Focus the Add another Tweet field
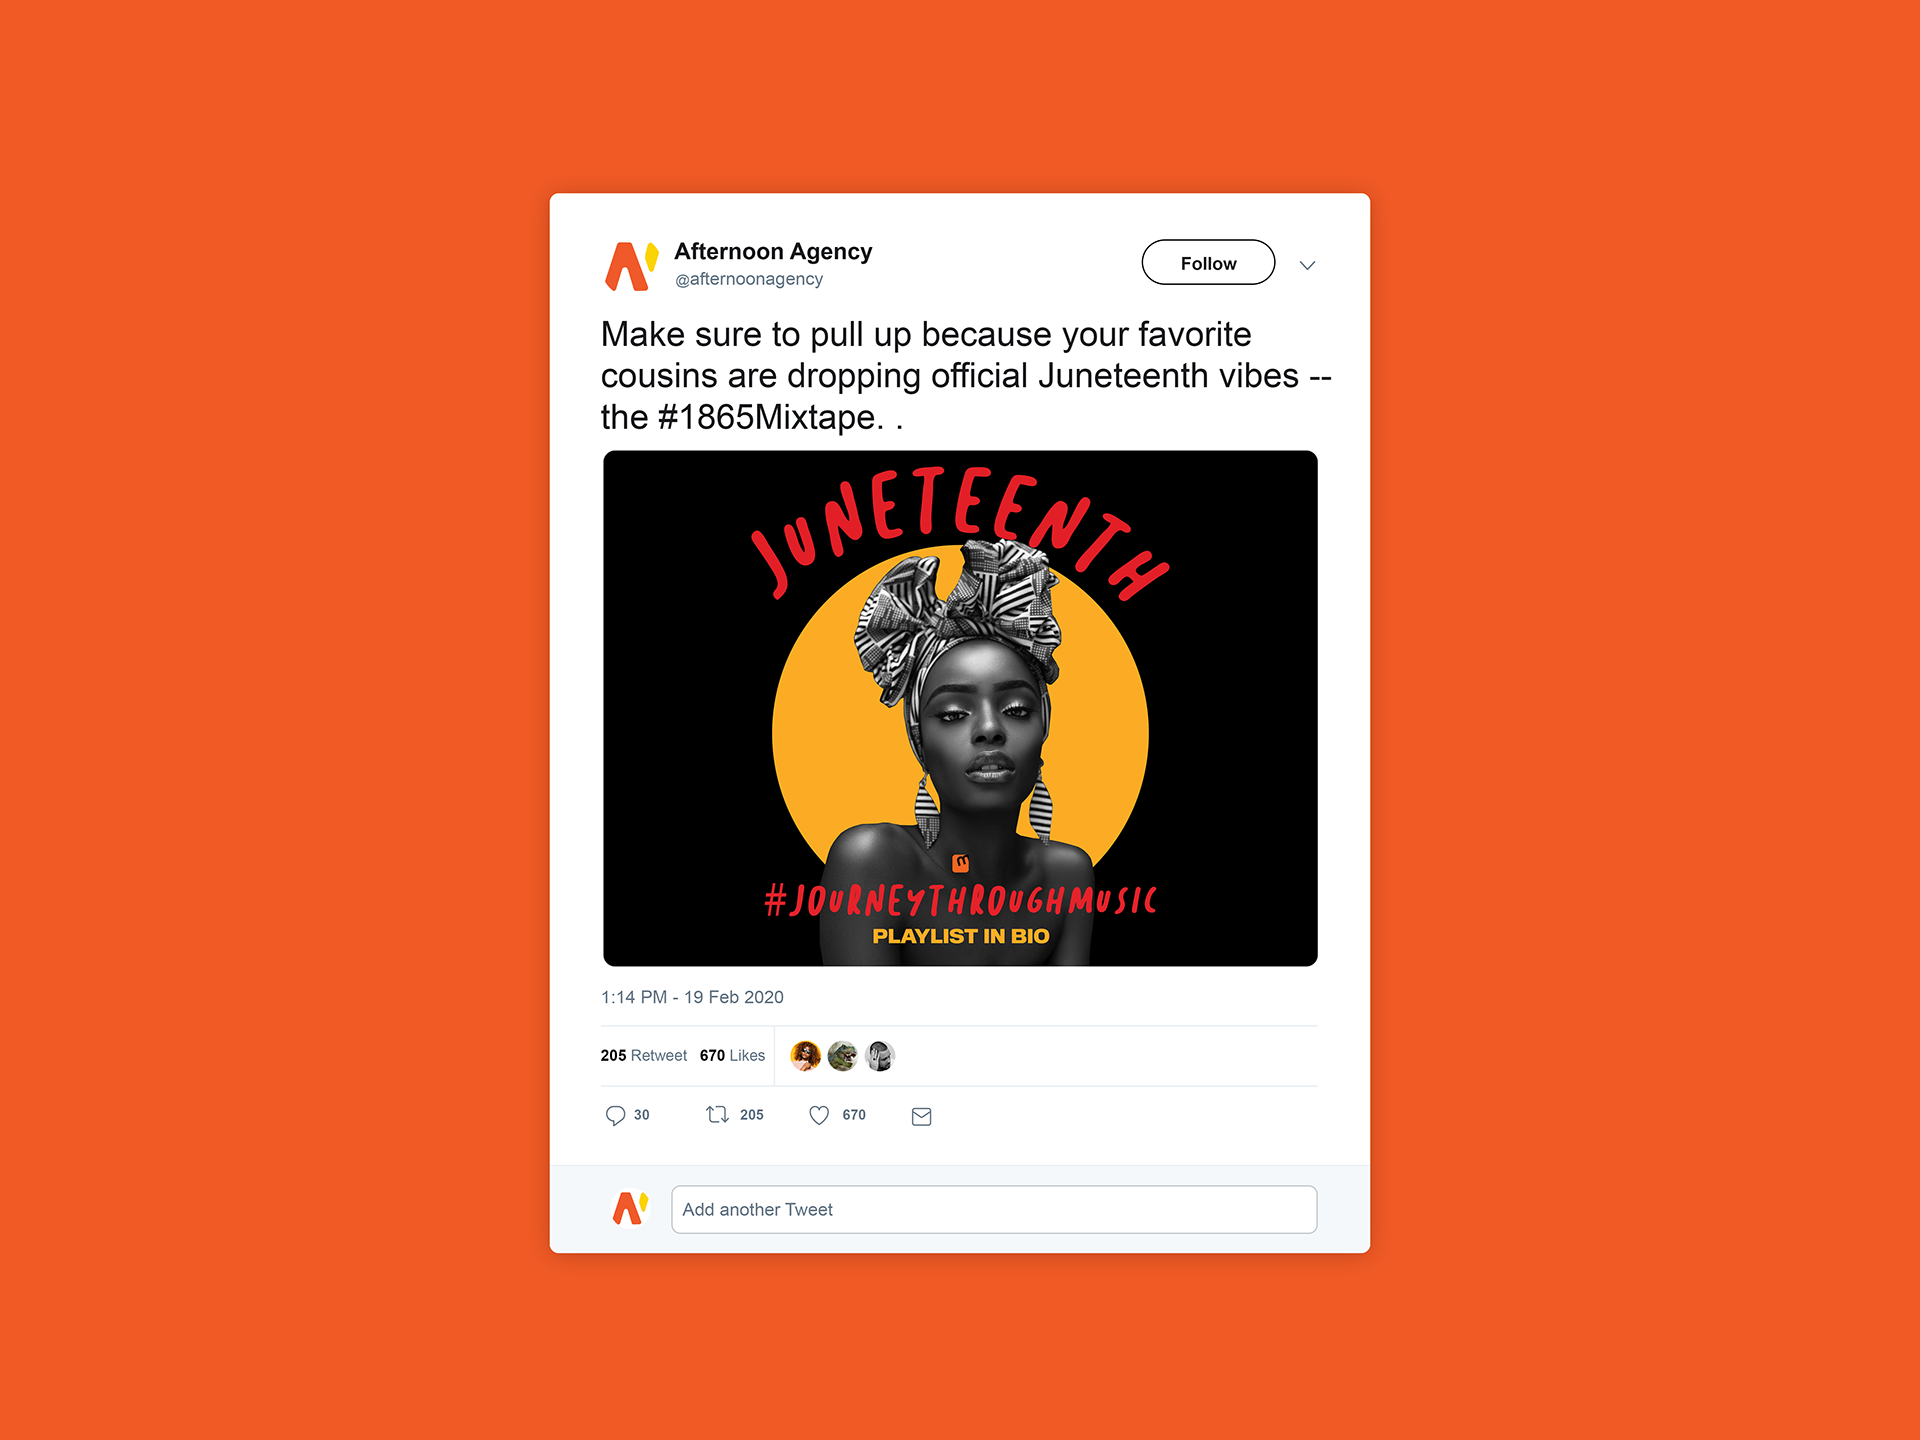 click(994, 1209)
